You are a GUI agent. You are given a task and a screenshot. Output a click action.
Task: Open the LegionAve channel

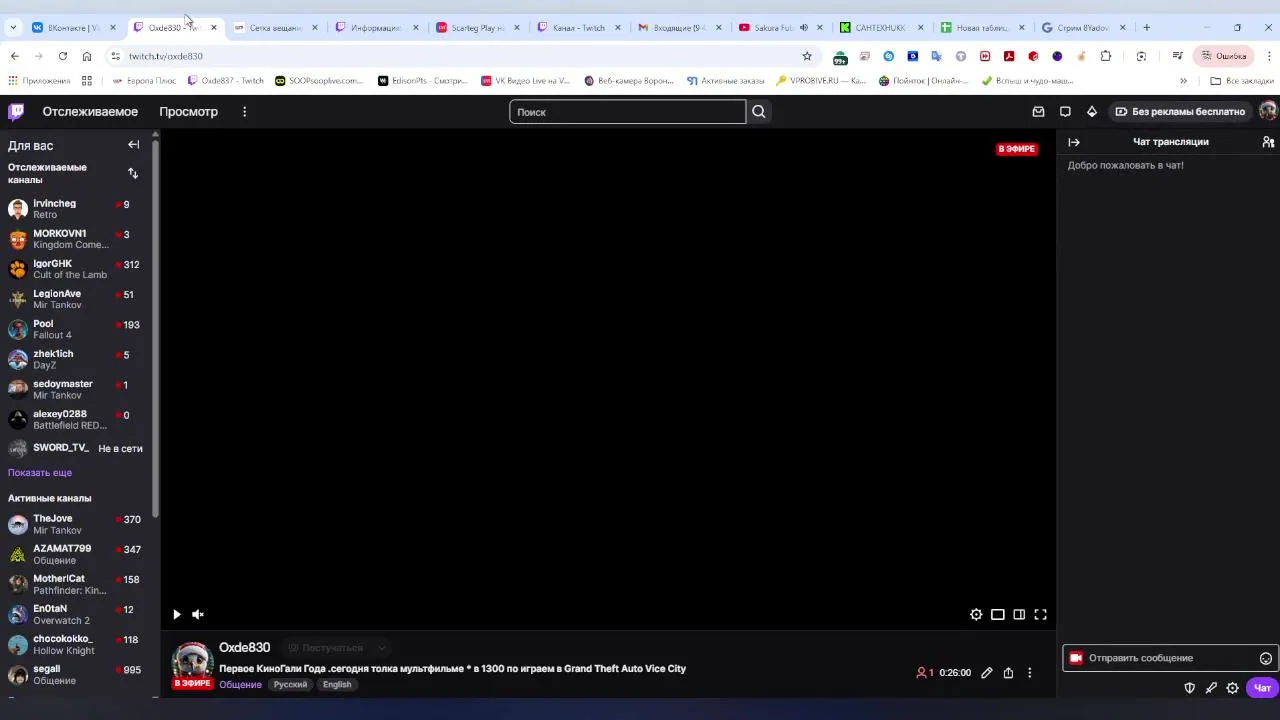tap(75, 299)
